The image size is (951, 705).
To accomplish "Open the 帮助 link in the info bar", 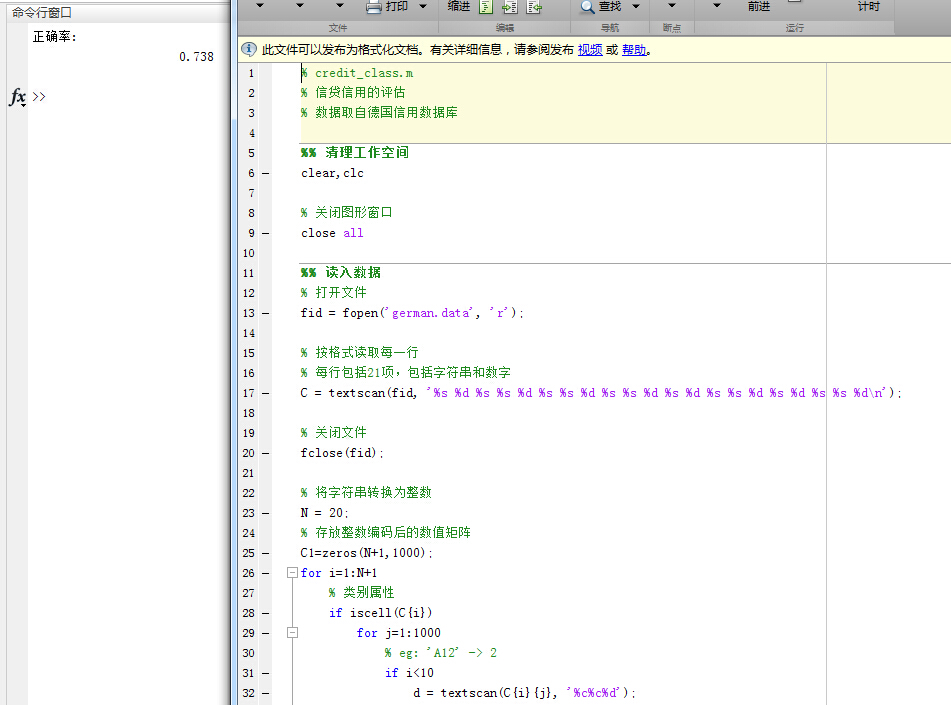I will click(634, 50).
